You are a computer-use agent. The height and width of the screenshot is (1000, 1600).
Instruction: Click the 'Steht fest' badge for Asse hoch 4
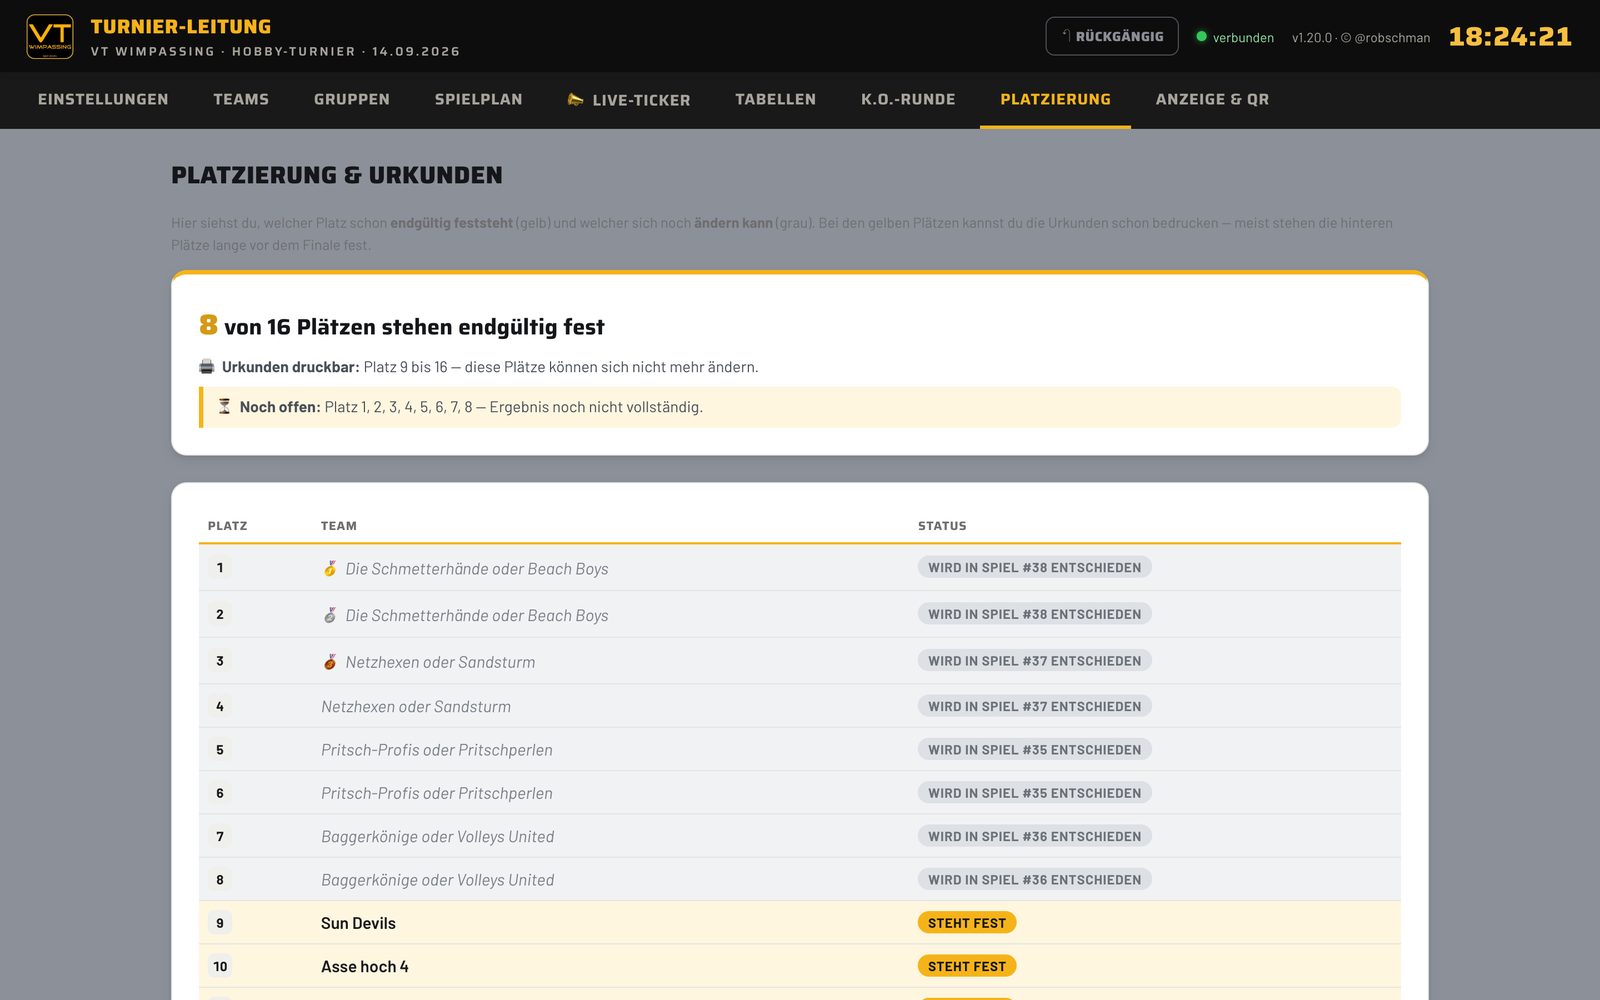tap(967, 966)
